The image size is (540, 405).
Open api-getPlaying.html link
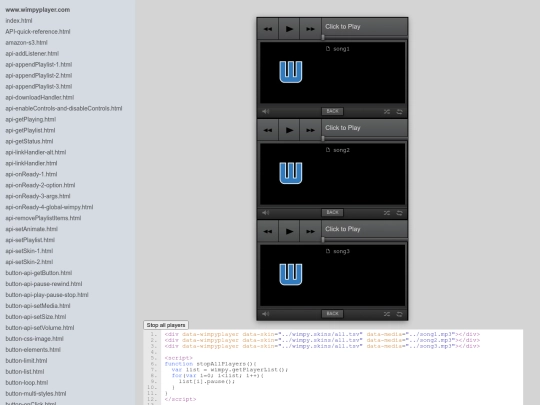(x=31, y=120)
